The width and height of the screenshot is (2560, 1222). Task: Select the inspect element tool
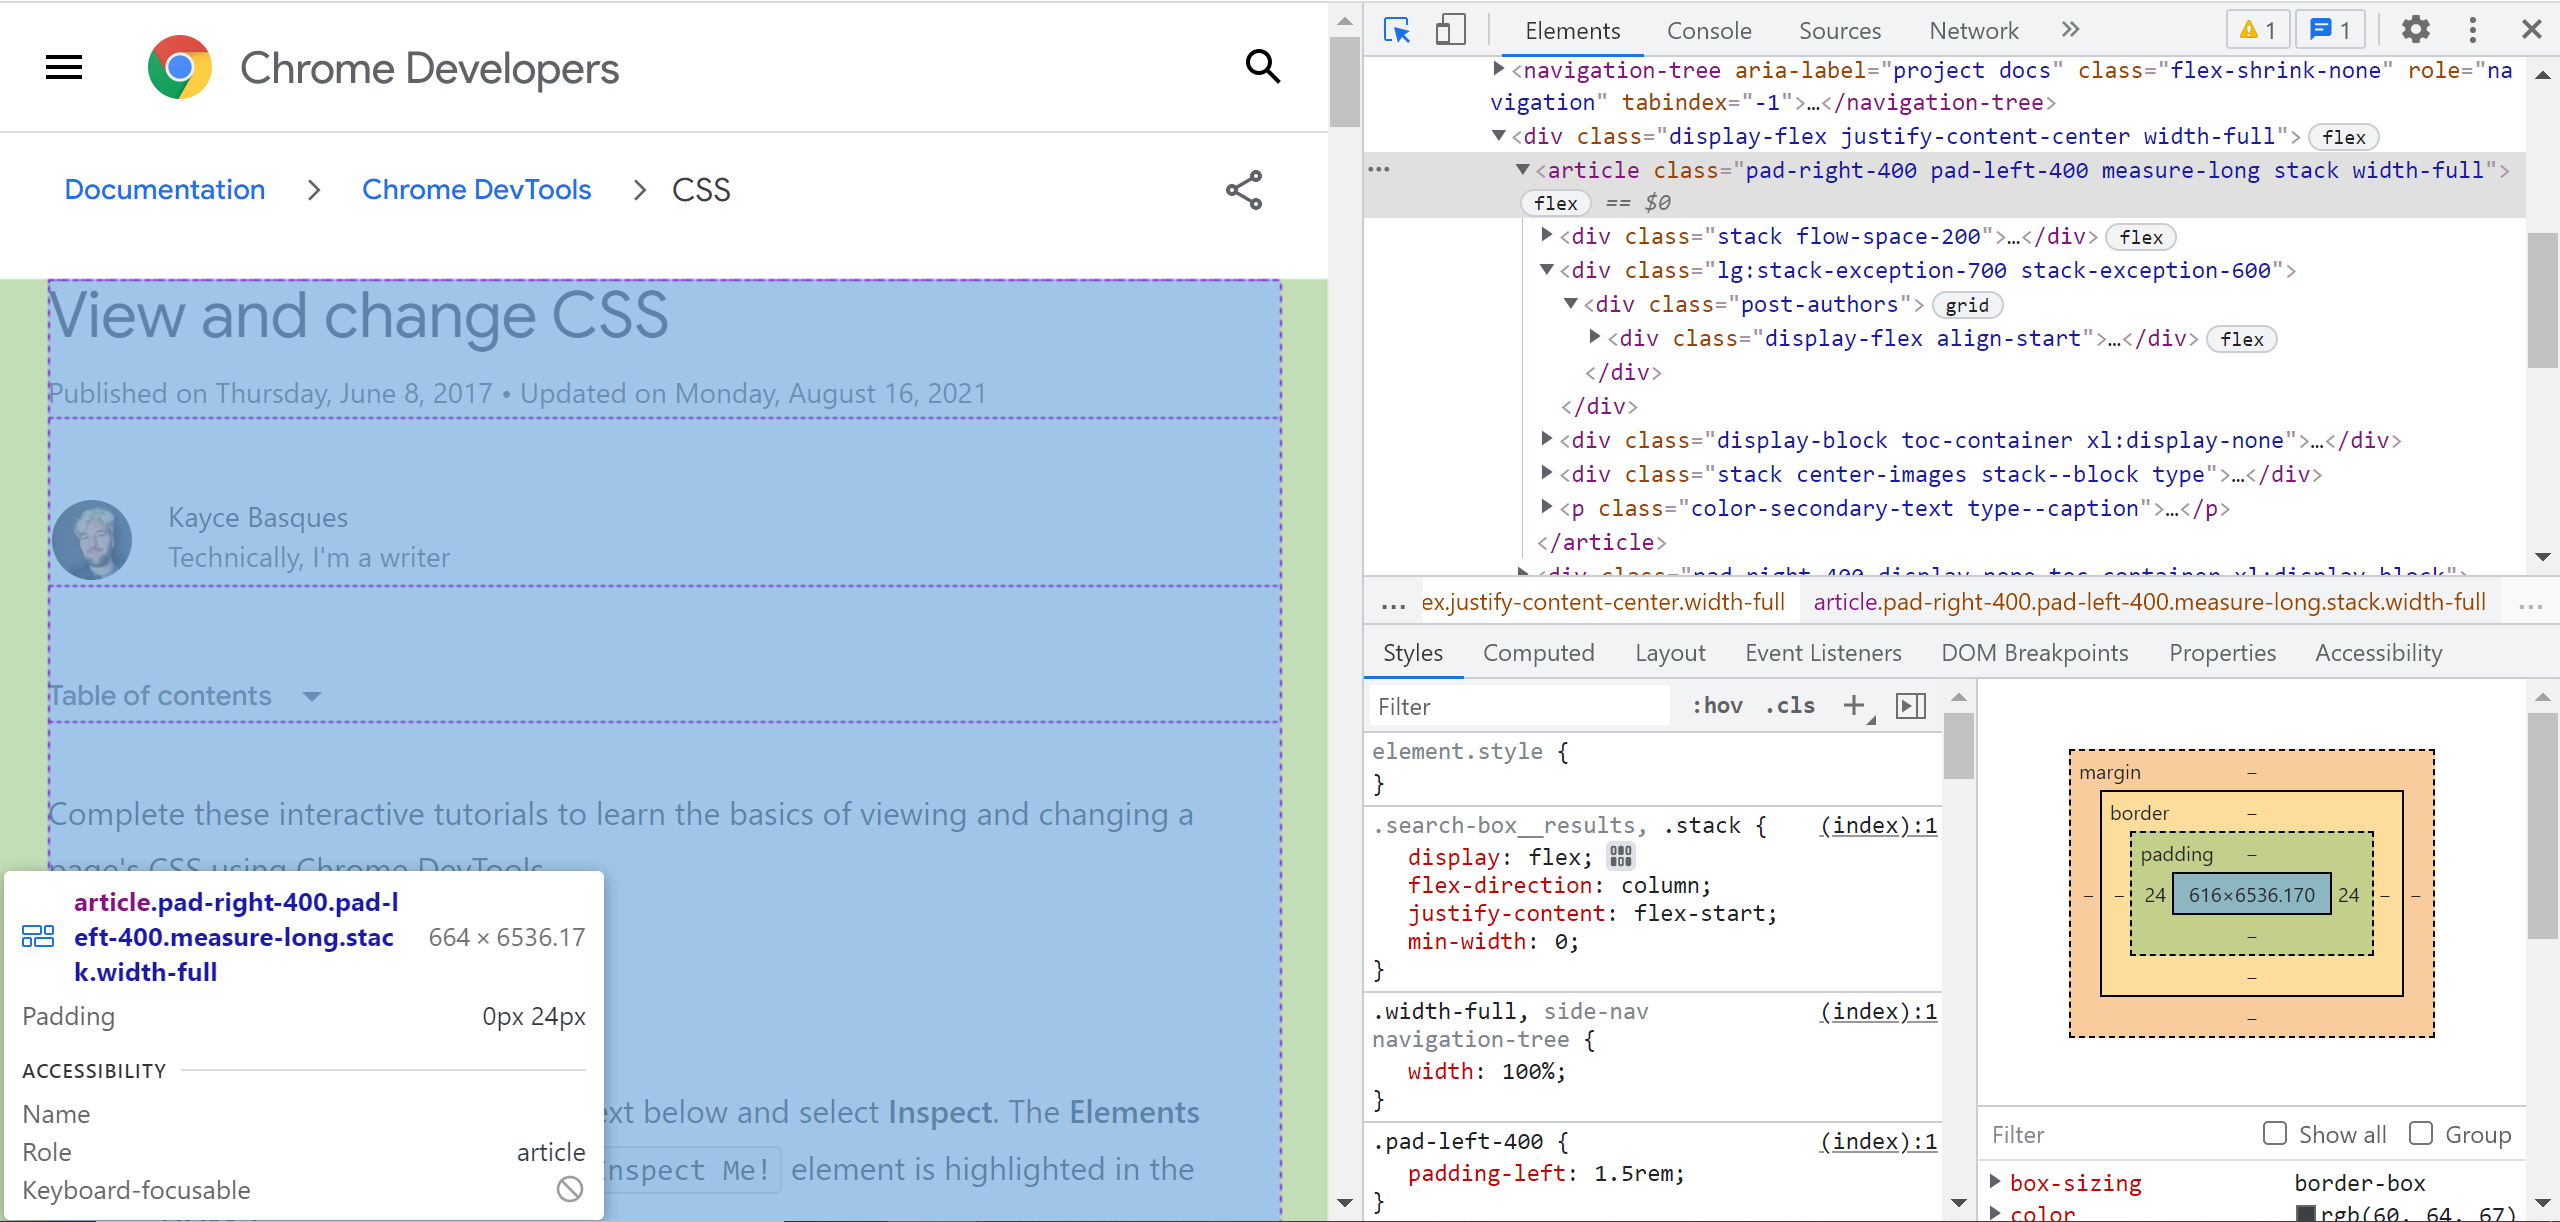1397,30
